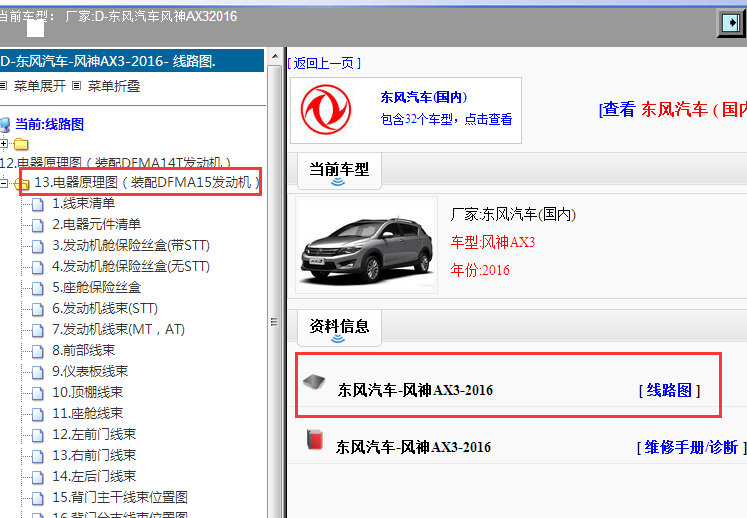Click the 菜单展开 menu expand icon

(3, 86)
